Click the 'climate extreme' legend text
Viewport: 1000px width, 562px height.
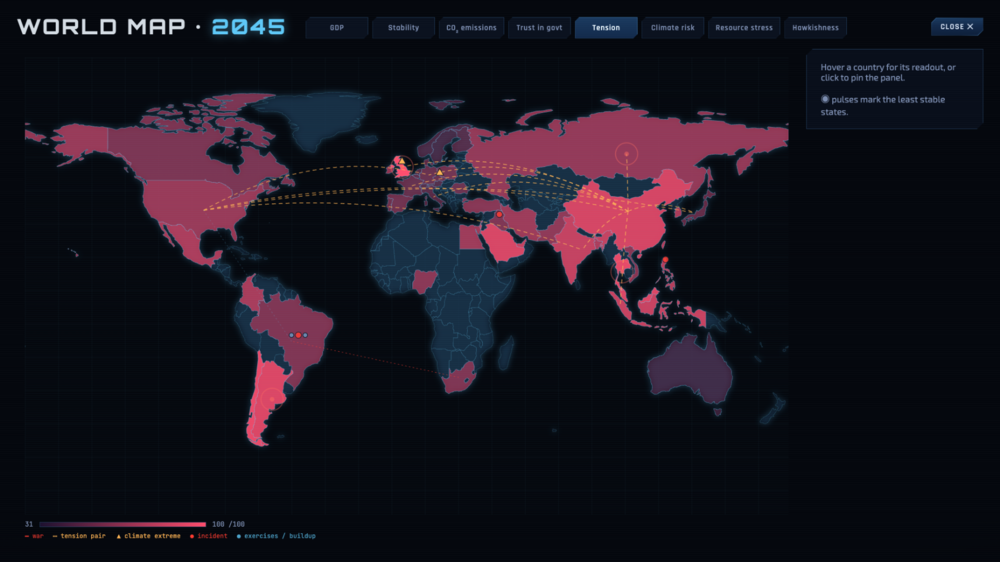(152, 536)
